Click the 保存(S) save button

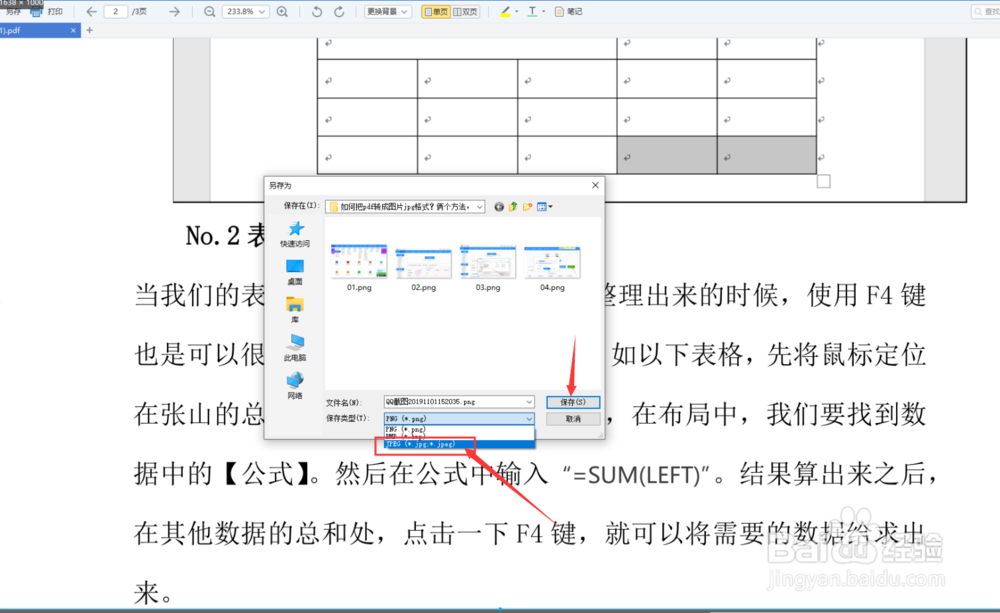573,402
